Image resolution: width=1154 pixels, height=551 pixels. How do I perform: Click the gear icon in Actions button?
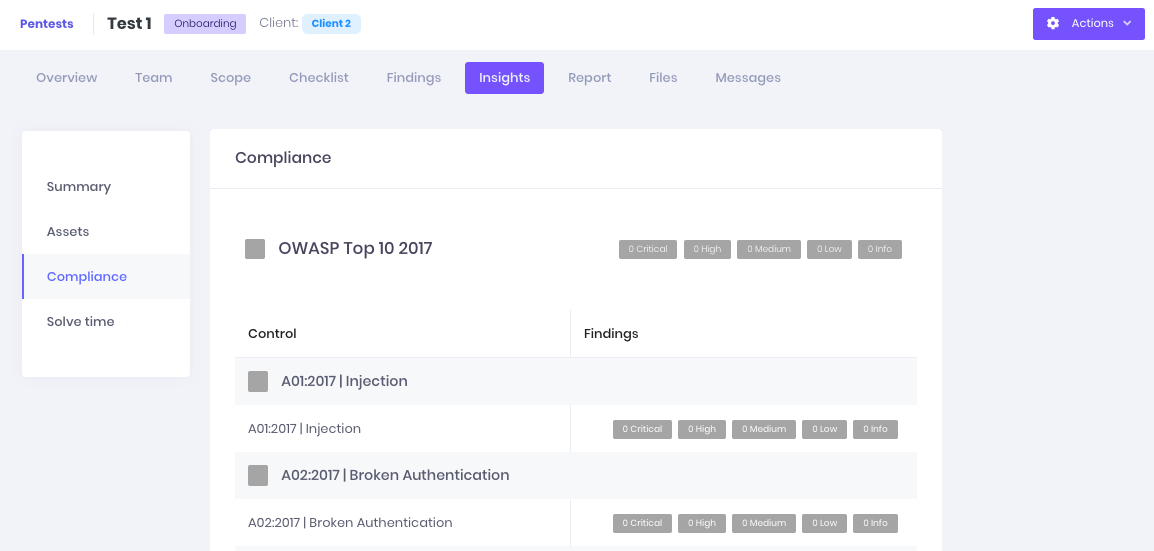coord(1053,24)
